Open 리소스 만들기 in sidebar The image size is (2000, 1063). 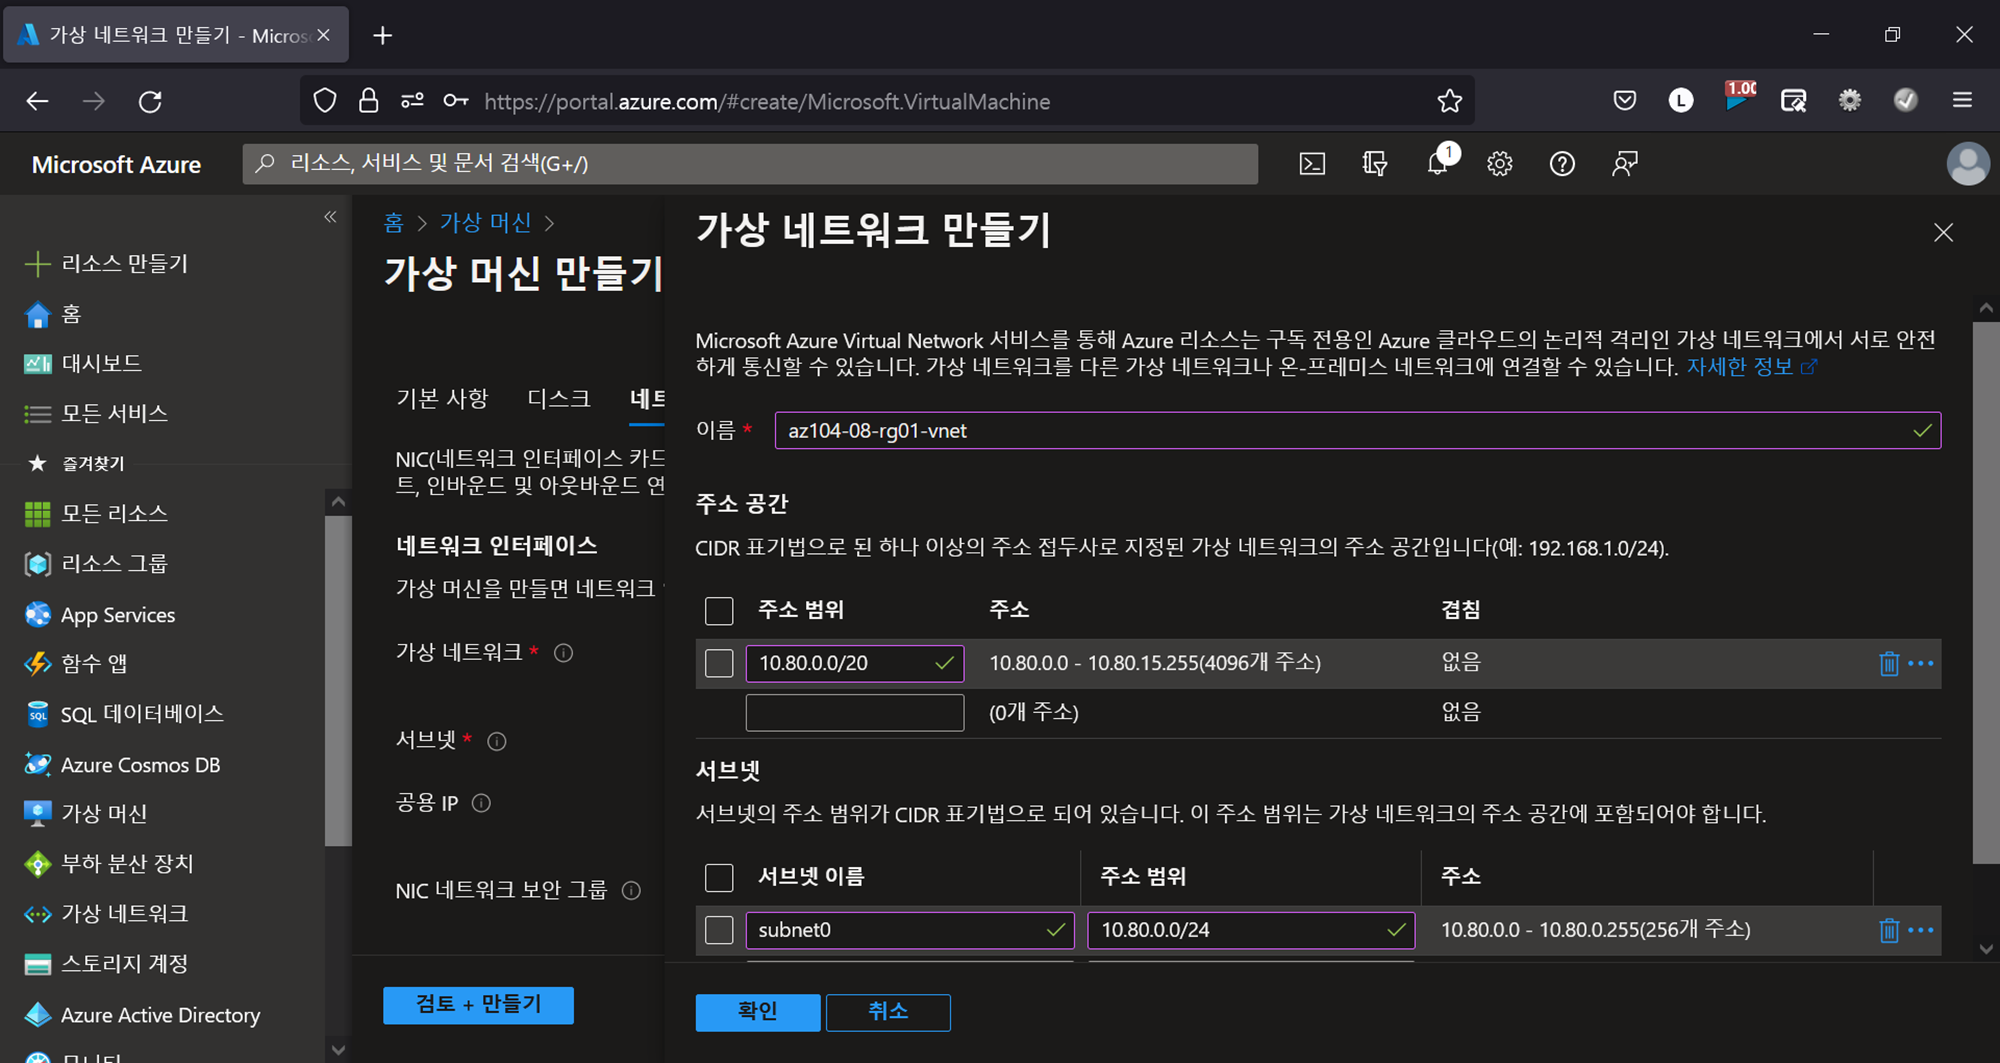[x=106, y=264]
